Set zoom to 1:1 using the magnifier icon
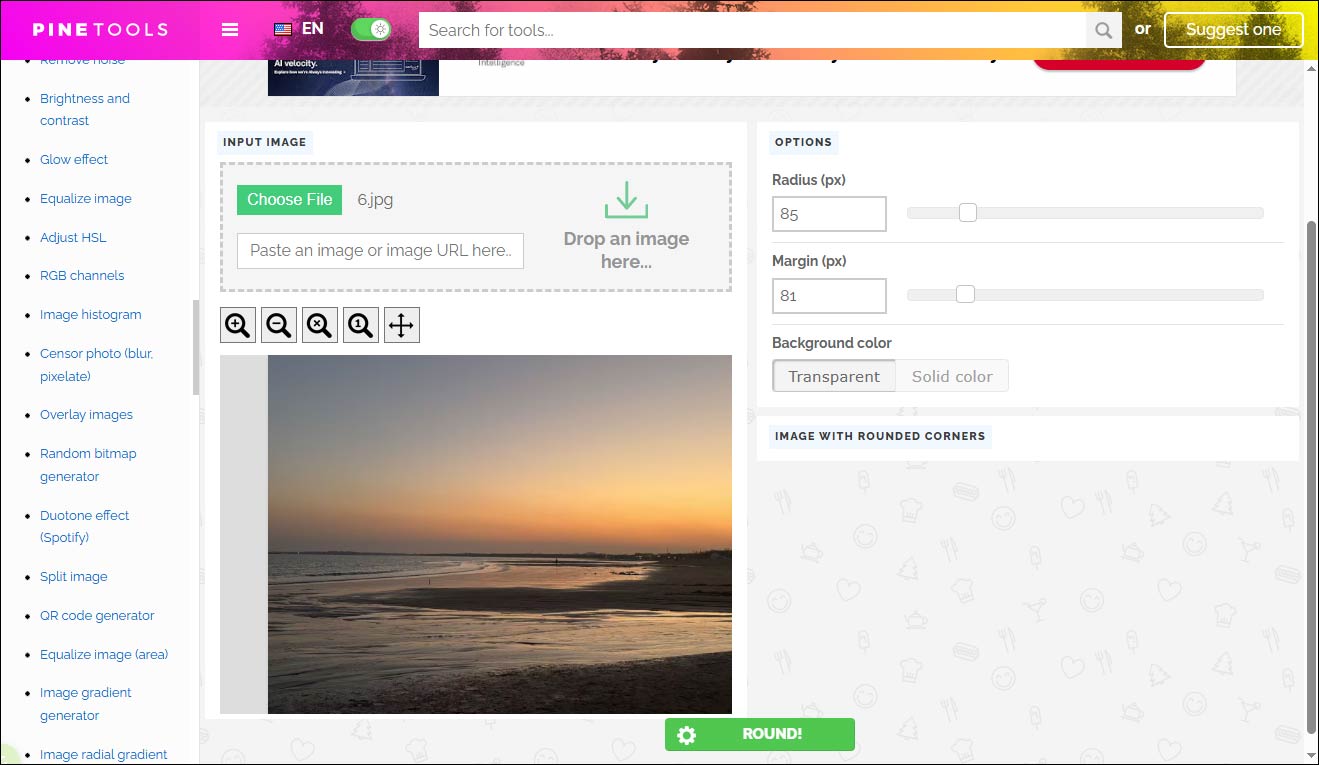This screenshot has height=765, width=1319. [x=360, y=324]
